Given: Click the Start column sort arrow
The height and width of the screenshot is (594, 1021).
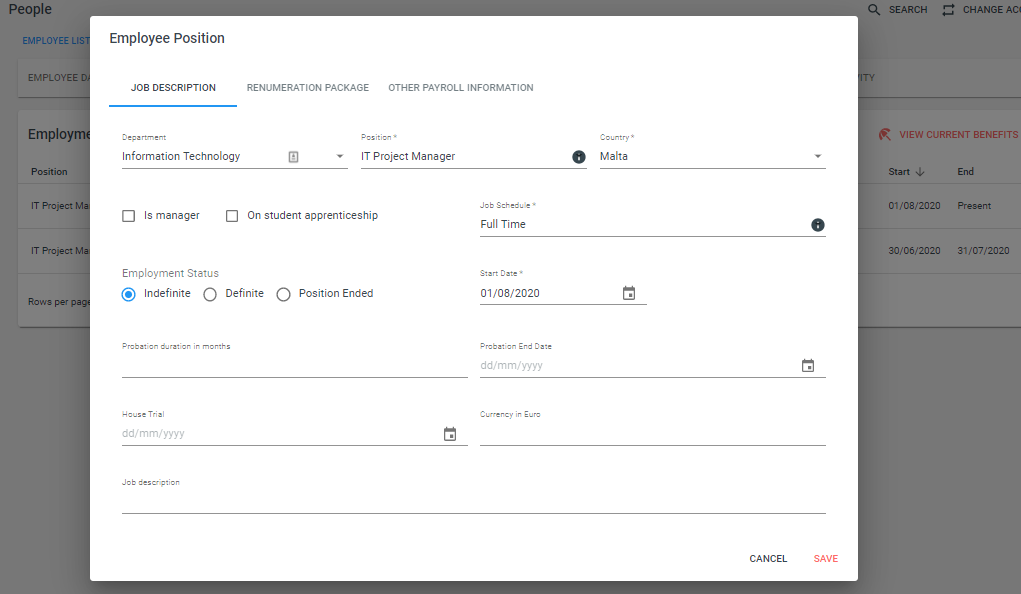Looking at the screenshot, I should click(x=919, y=172).
